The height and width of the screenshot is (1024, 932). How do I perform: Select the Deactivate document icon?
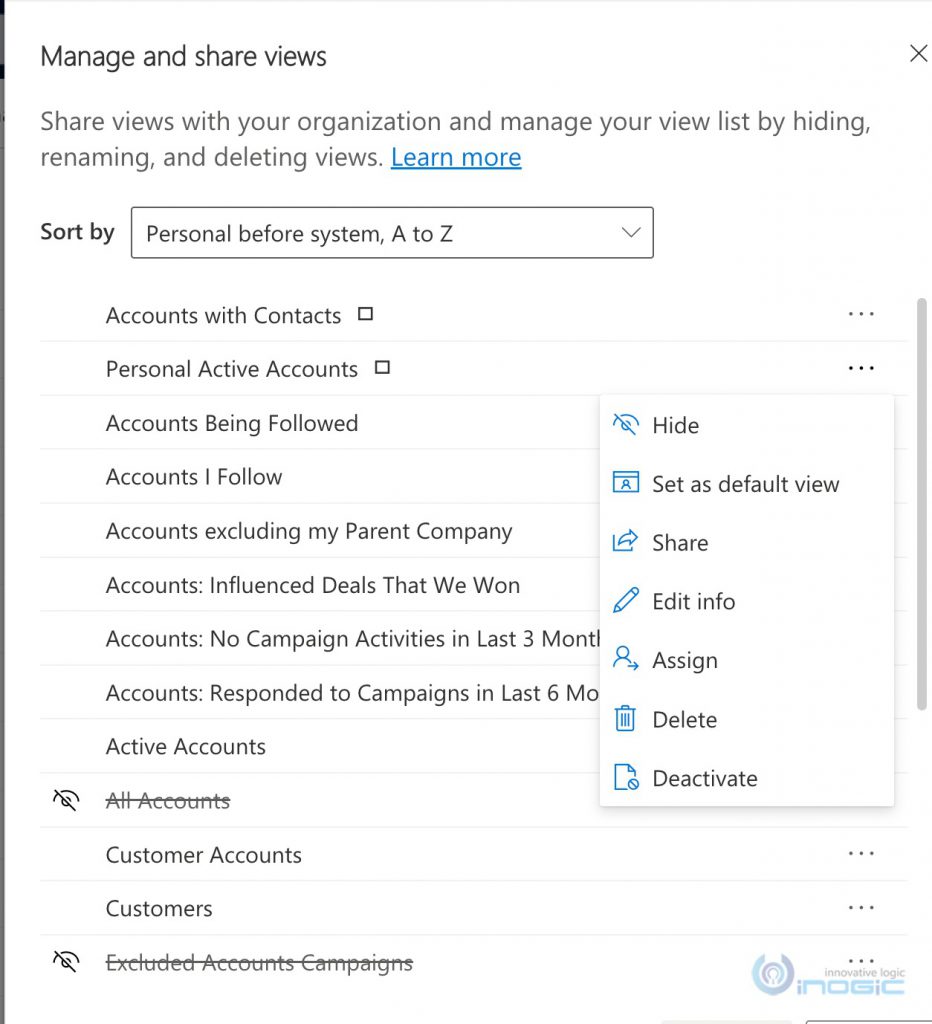(x=624, y=778)
